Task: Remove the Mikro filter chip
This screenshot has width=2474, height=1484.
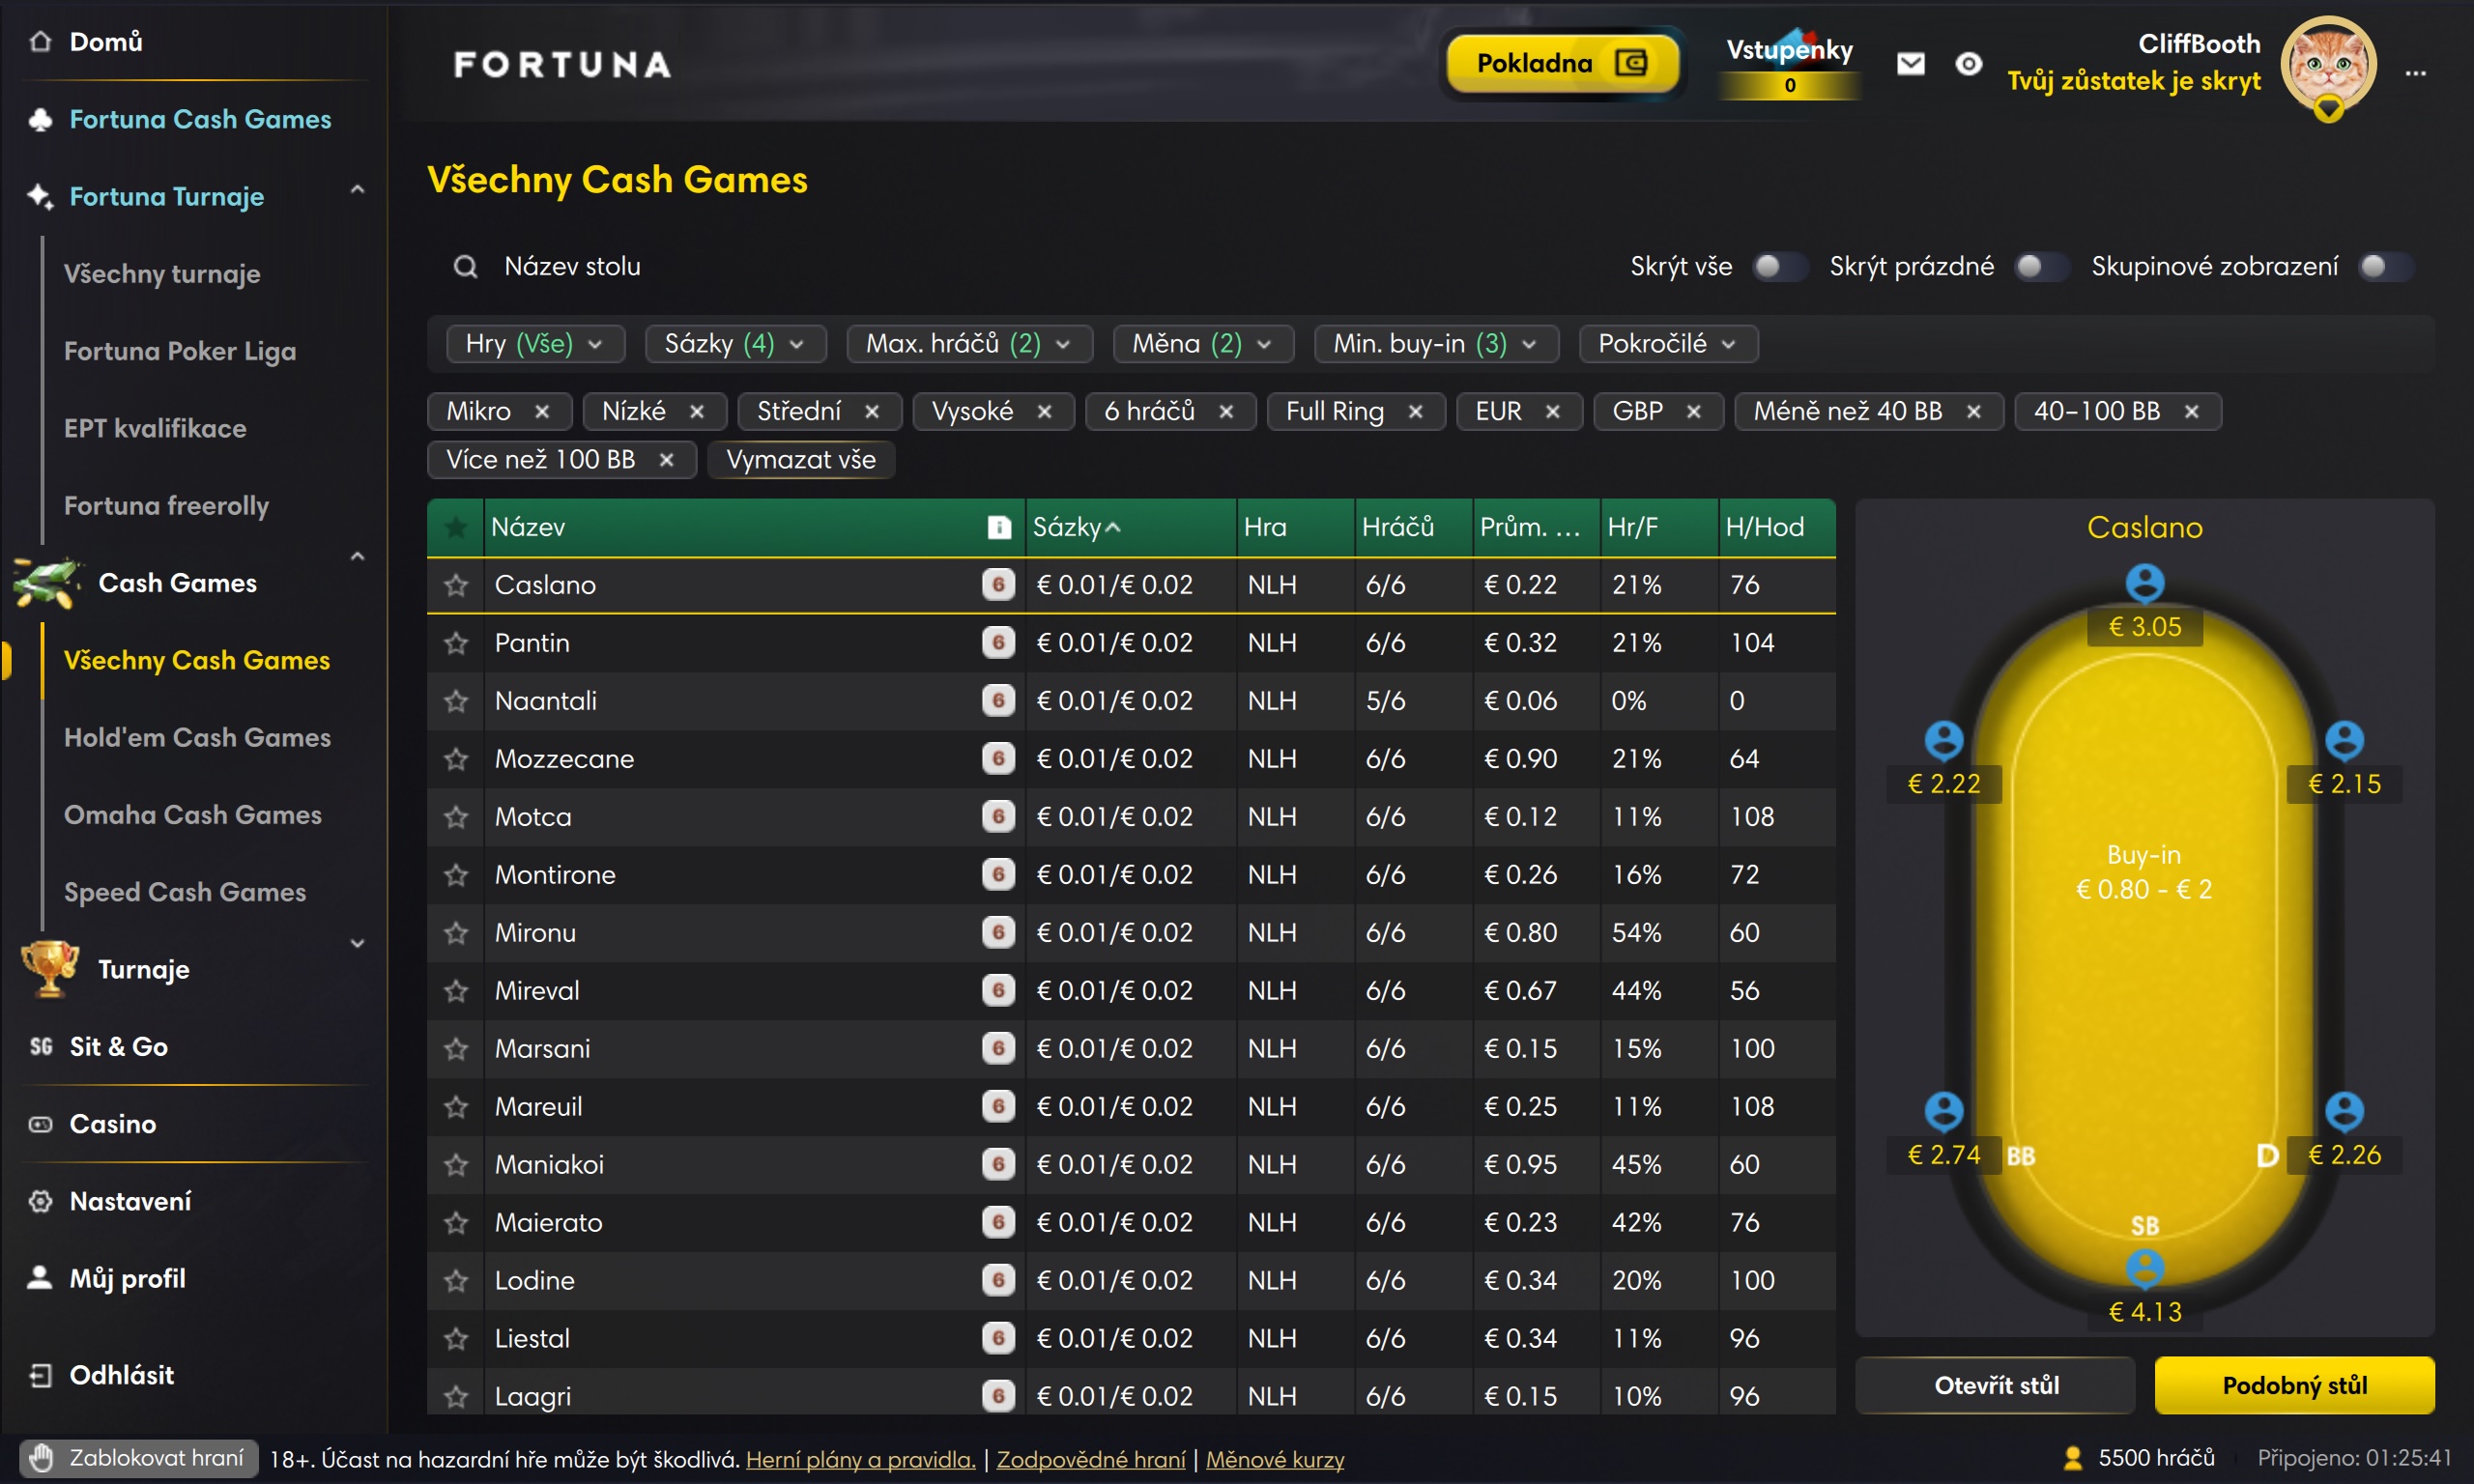Action: [542, 411]
